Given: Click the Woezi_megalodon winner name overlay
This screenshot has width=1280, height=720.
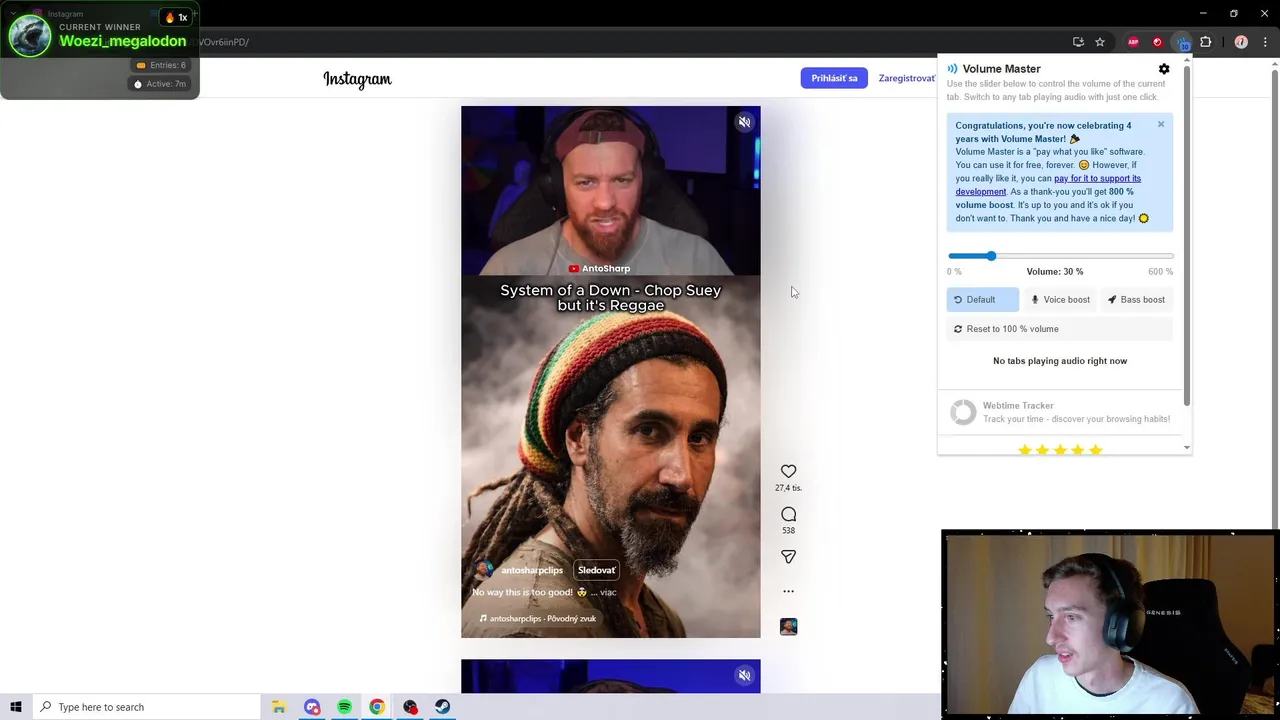Looking at the screenshot, I should click(123, 41).
